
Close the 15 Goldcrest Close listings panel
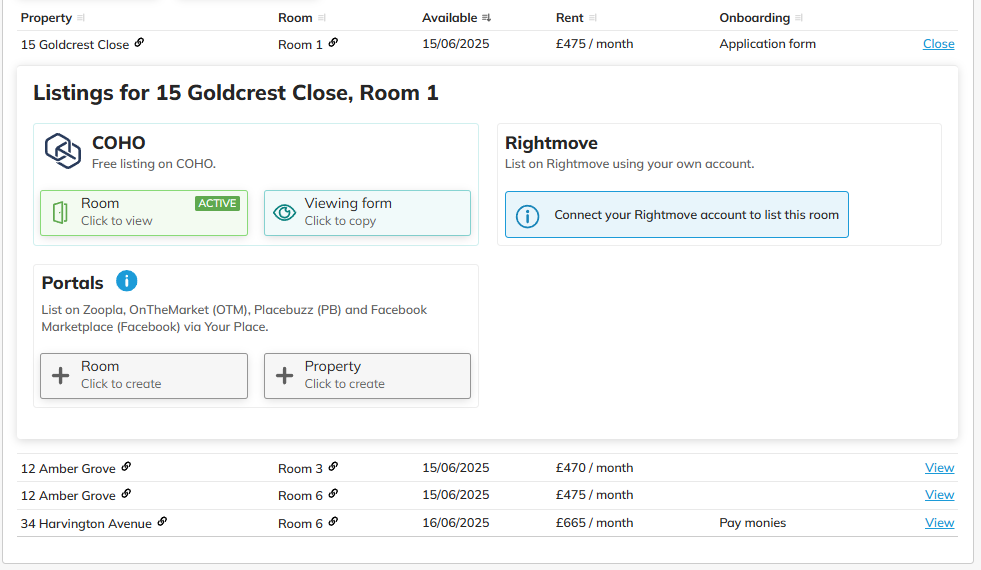coord(938,44)
